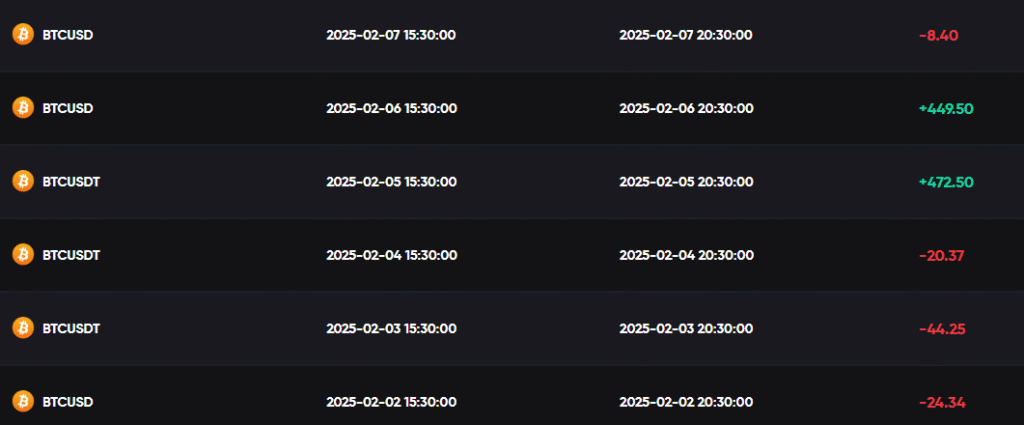Click Bitcoin icon in 2025-02-07 row

23,35
